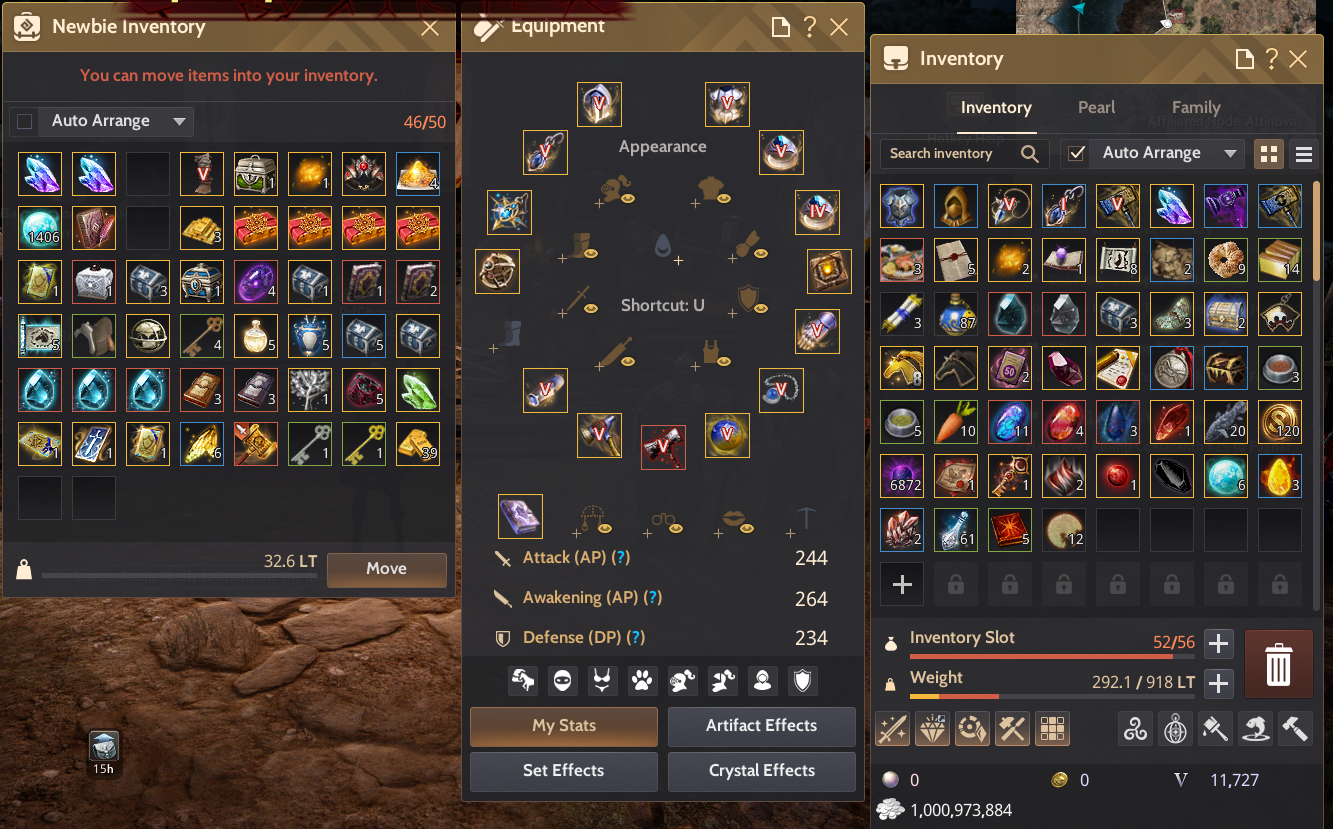Click the paw print pet icon
This screenshot has width=1333, height=829.
[x=642, y=681]
